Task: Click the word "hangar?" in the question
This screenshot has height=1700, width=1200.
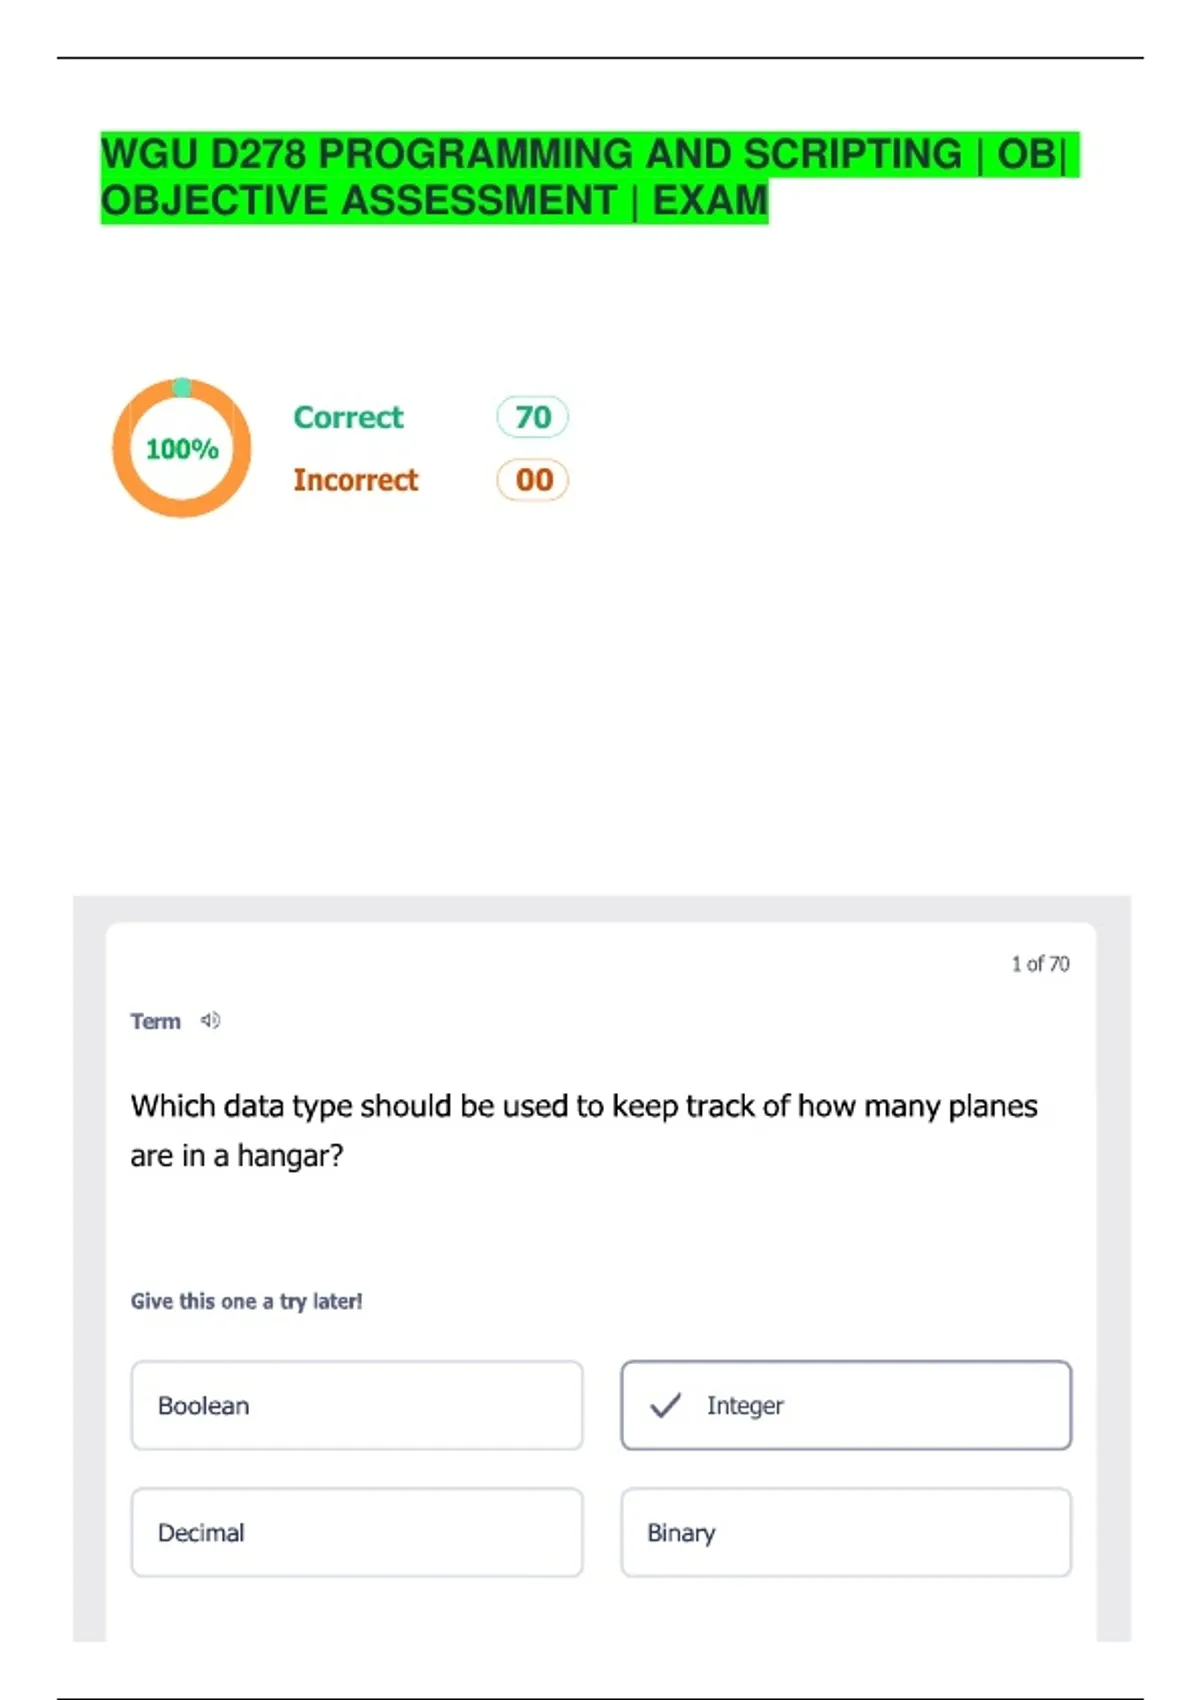Action: (290, 1156)
